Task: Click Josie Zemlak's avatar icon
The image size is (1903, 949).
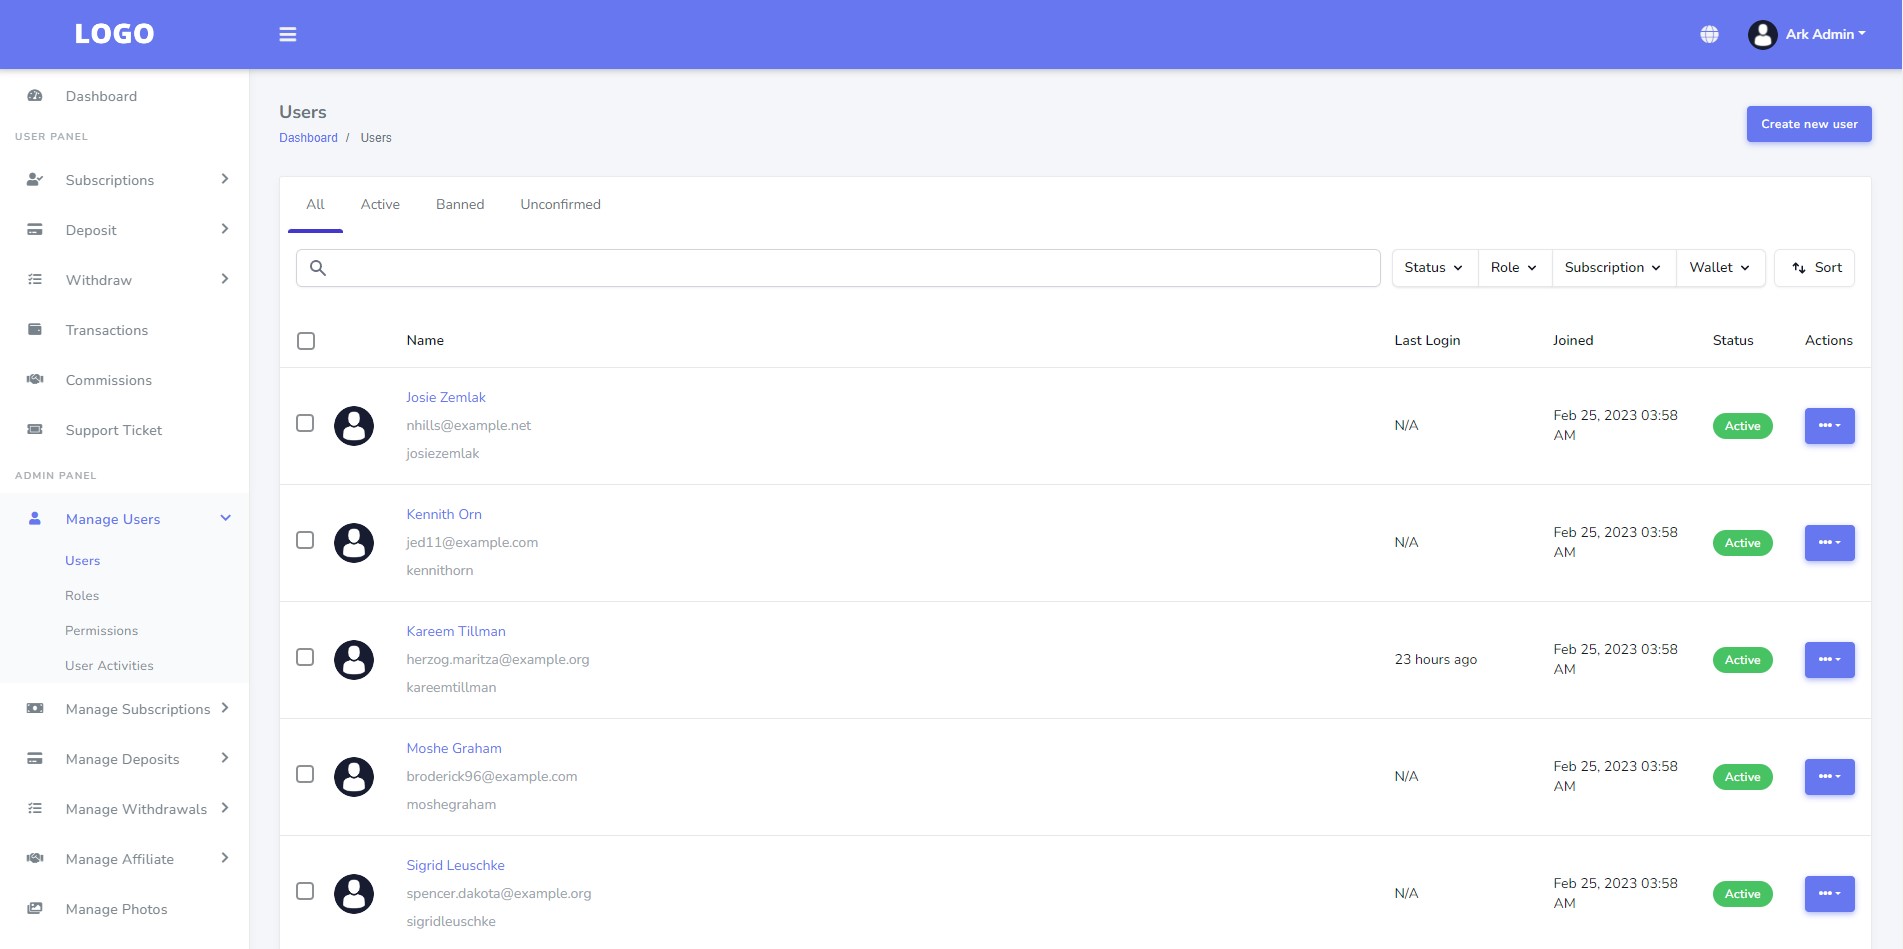Action: [x=354, y=426]
